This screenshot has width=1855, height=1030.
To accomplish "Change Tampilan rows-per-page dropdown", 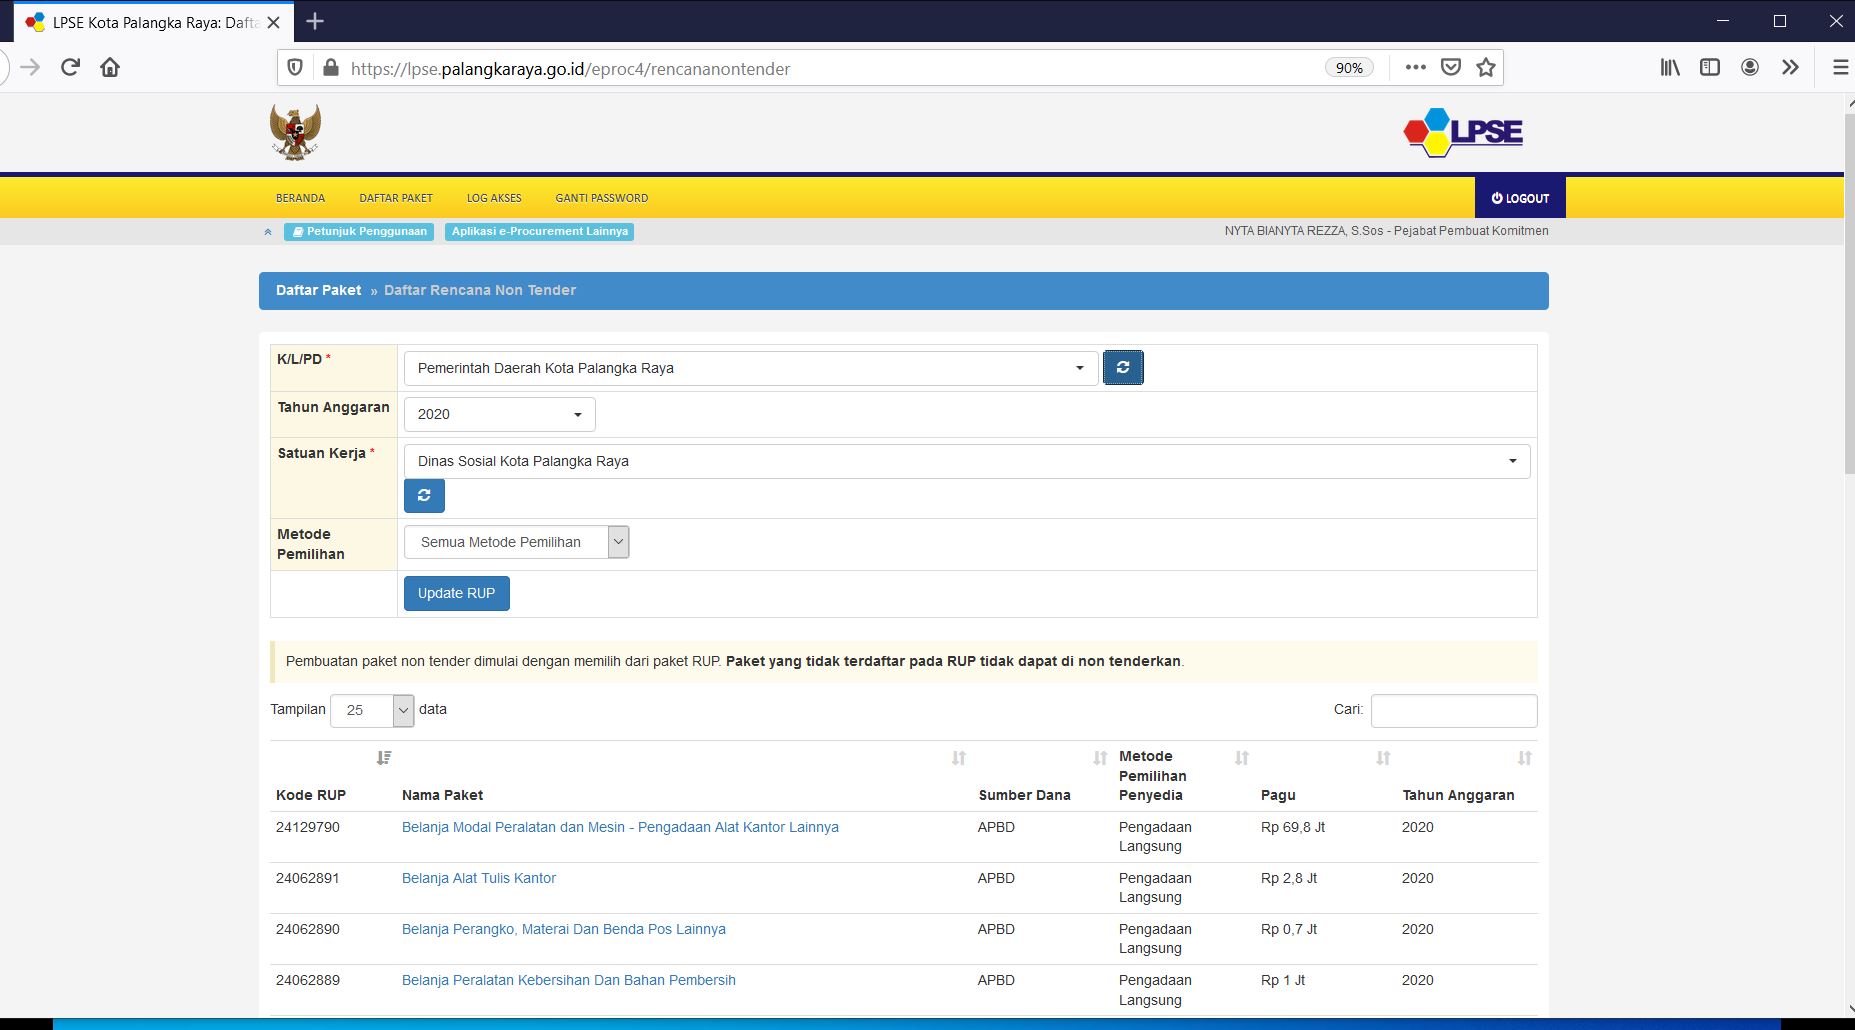I will coord(372,710).
